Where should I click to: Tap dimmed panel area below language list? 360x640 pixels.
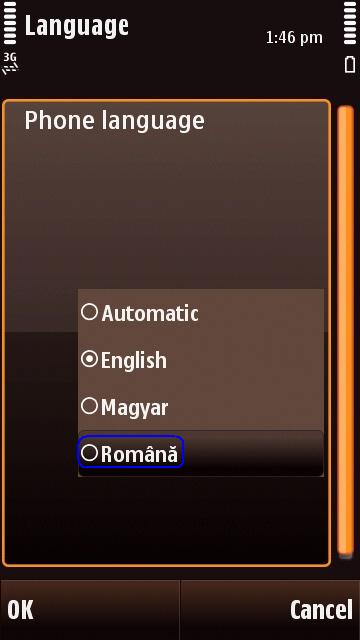coord(166,520)
